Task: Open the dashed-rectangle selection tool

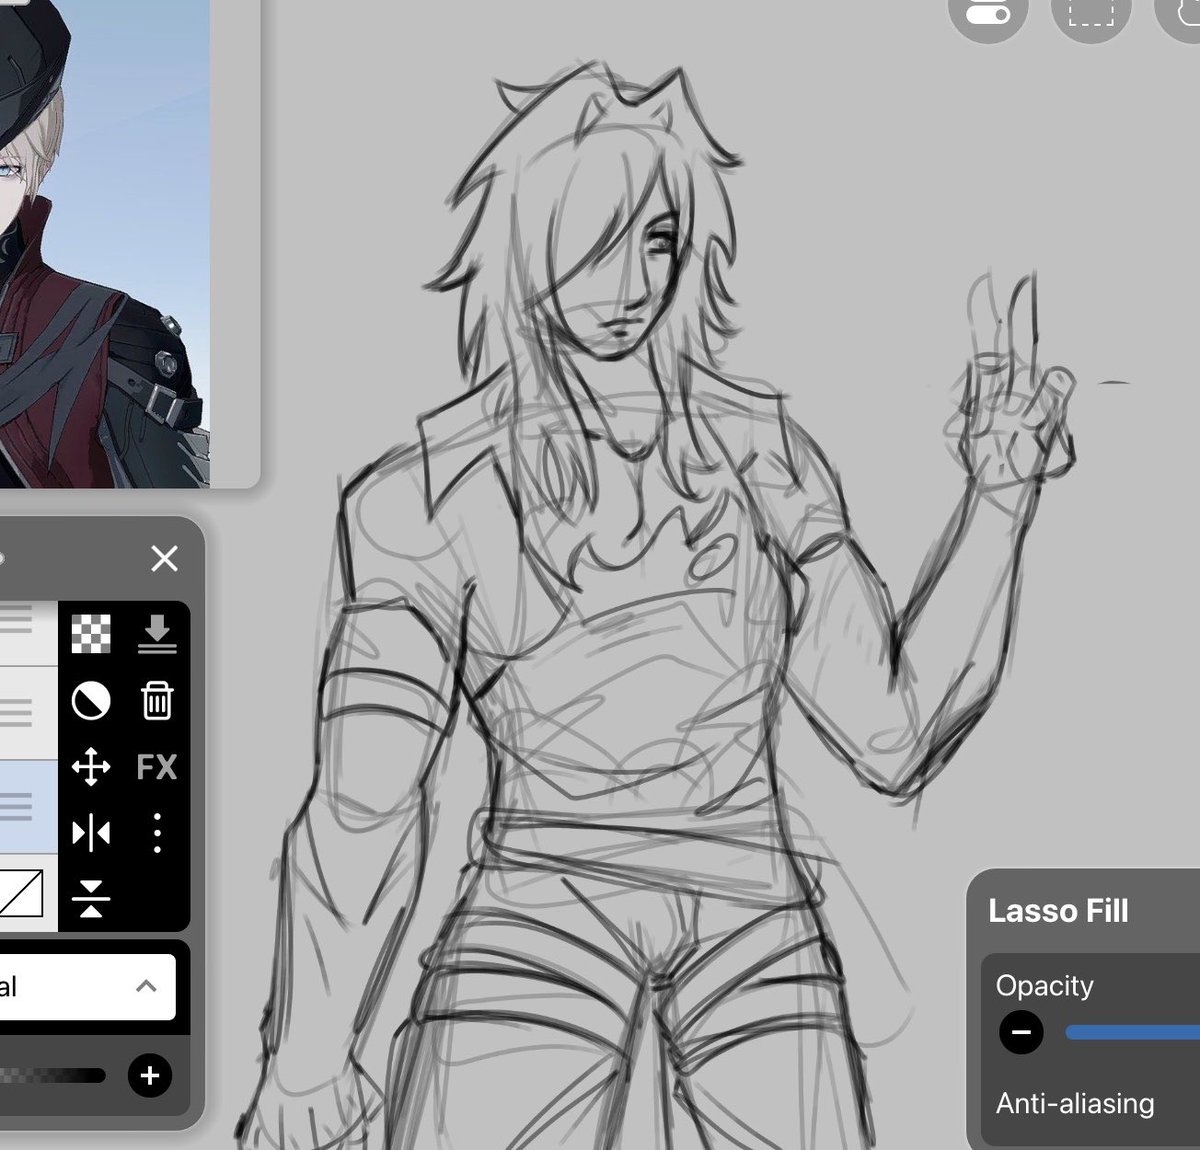Action: 1091,12
